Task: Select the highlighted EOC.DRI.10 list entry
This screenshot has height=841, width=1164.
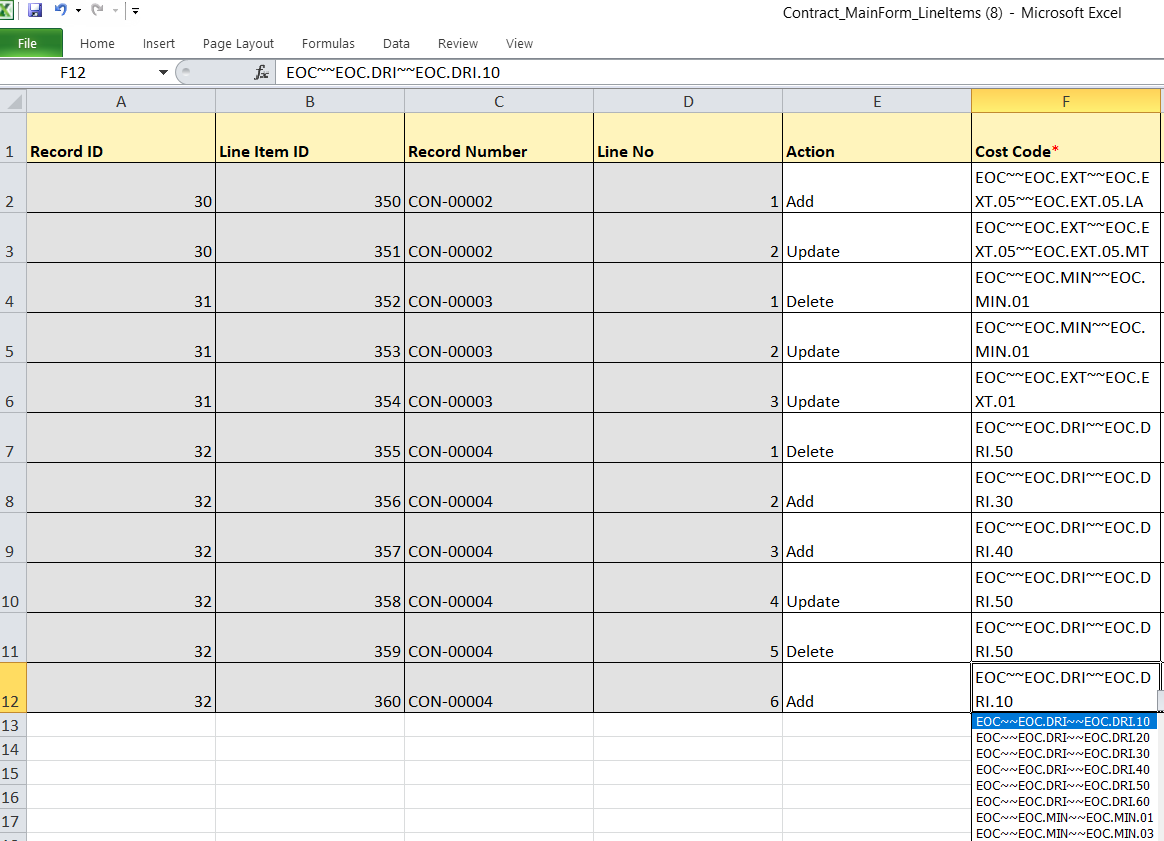Action: click(1060, 721)
